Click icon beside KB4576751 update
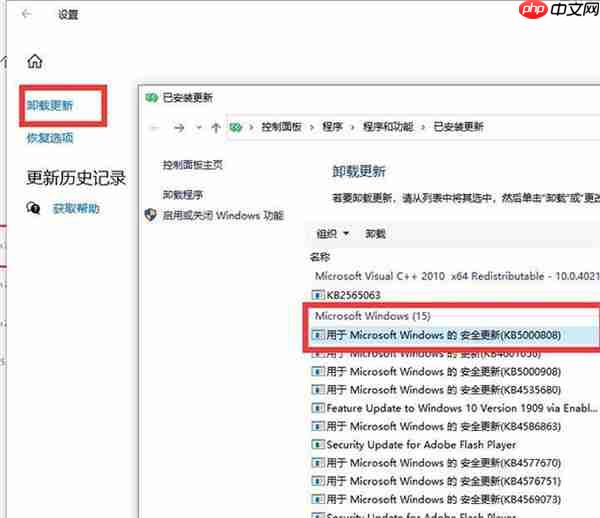The image size is (600, 518). 317,481
